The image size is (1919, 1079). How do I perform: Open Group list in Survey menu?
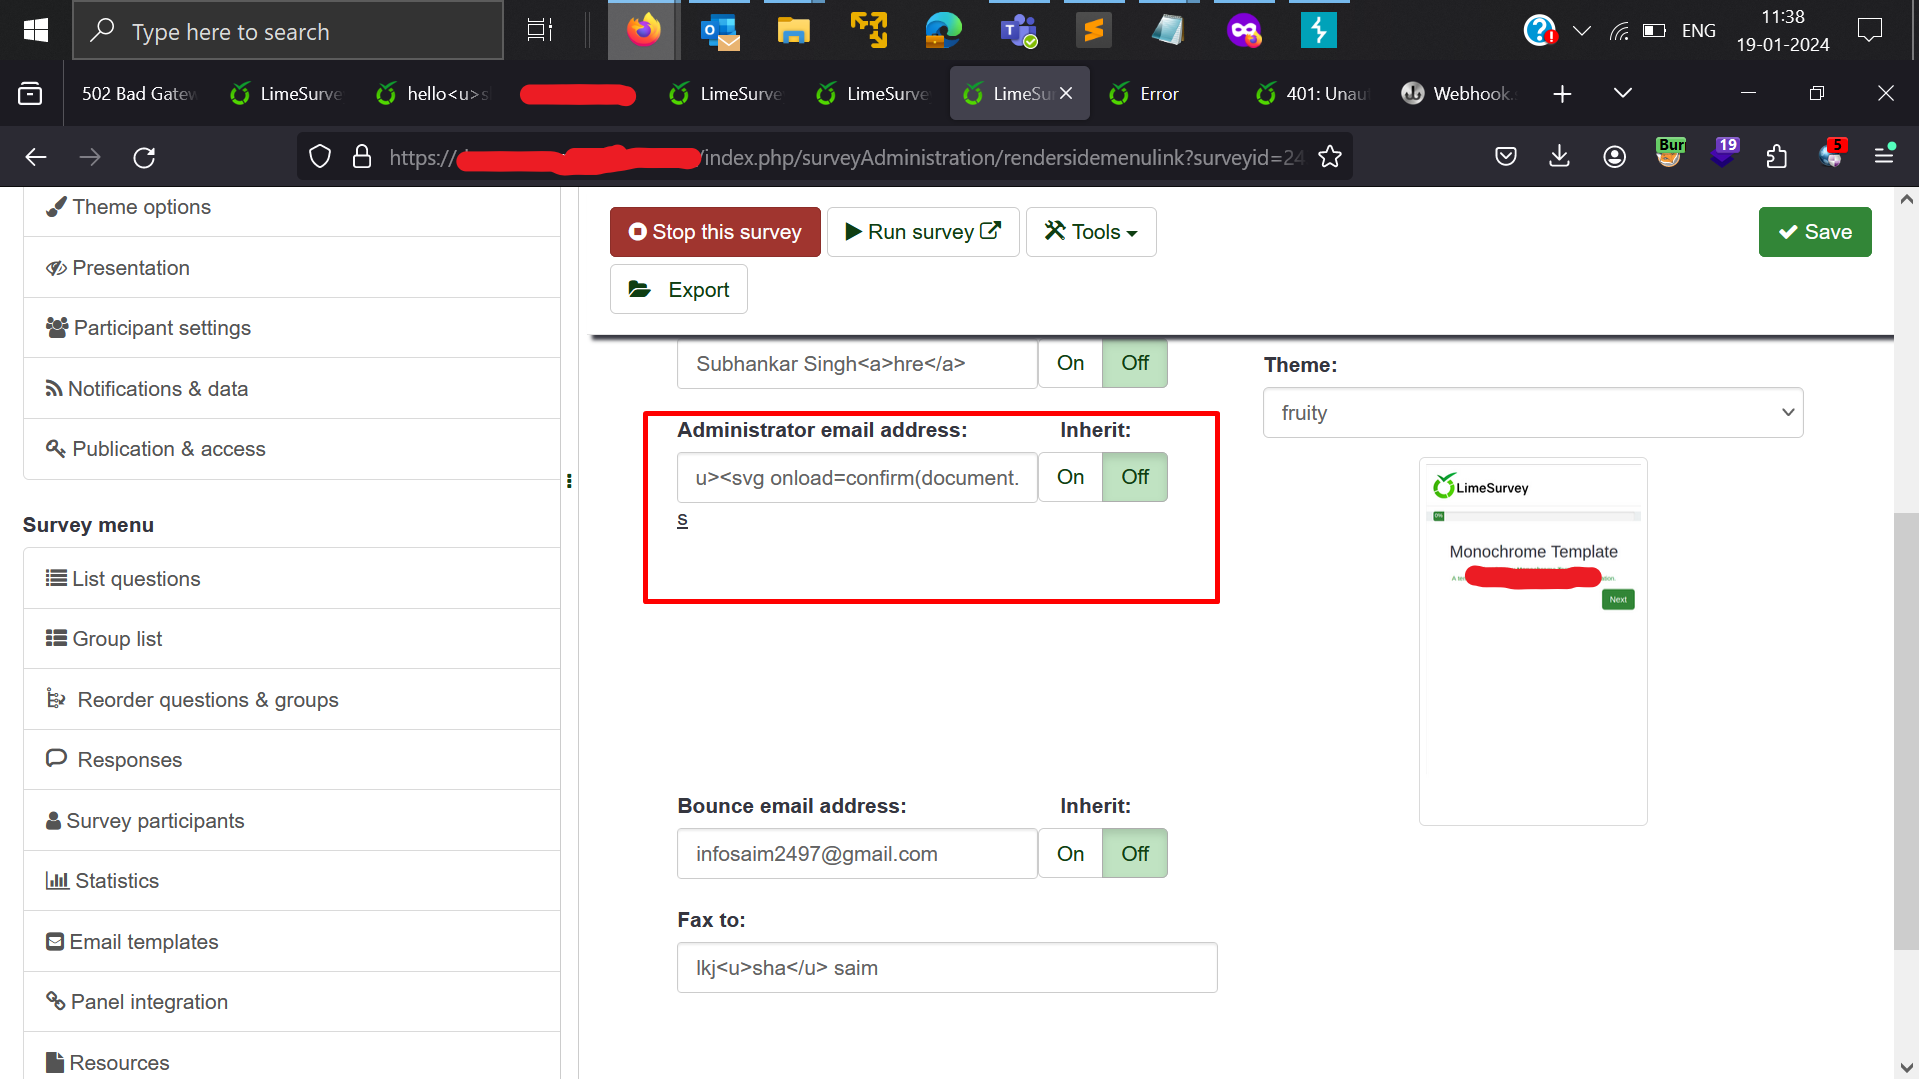291,639
